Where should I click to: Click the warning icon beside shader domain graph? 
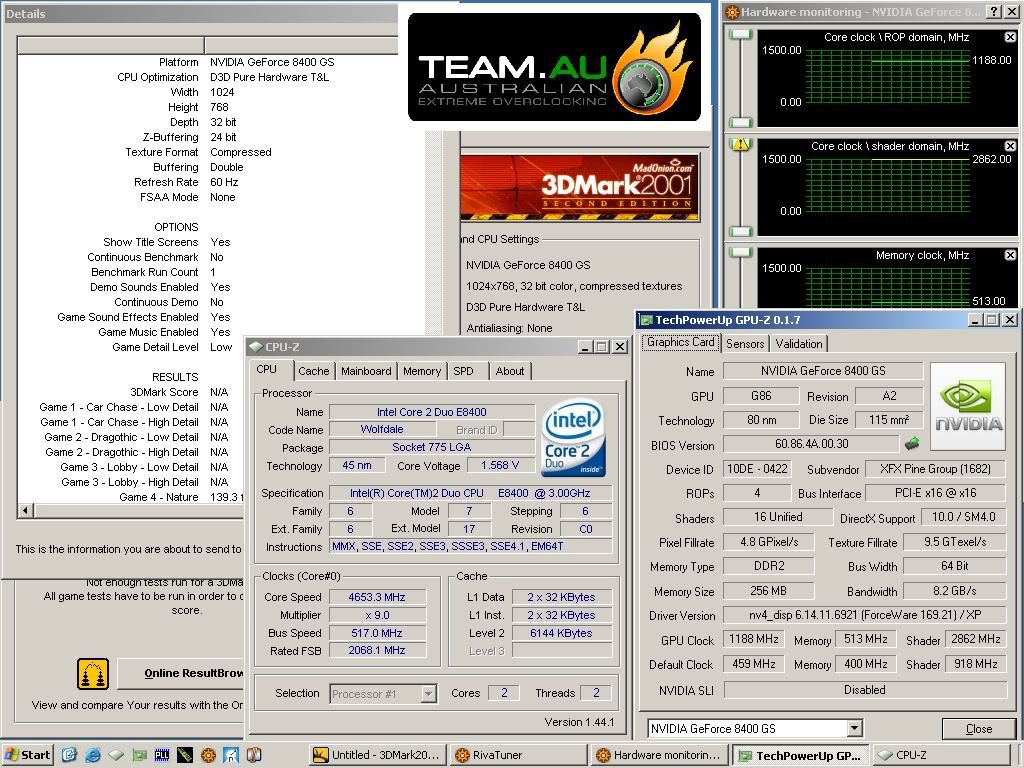click(741, 144)
